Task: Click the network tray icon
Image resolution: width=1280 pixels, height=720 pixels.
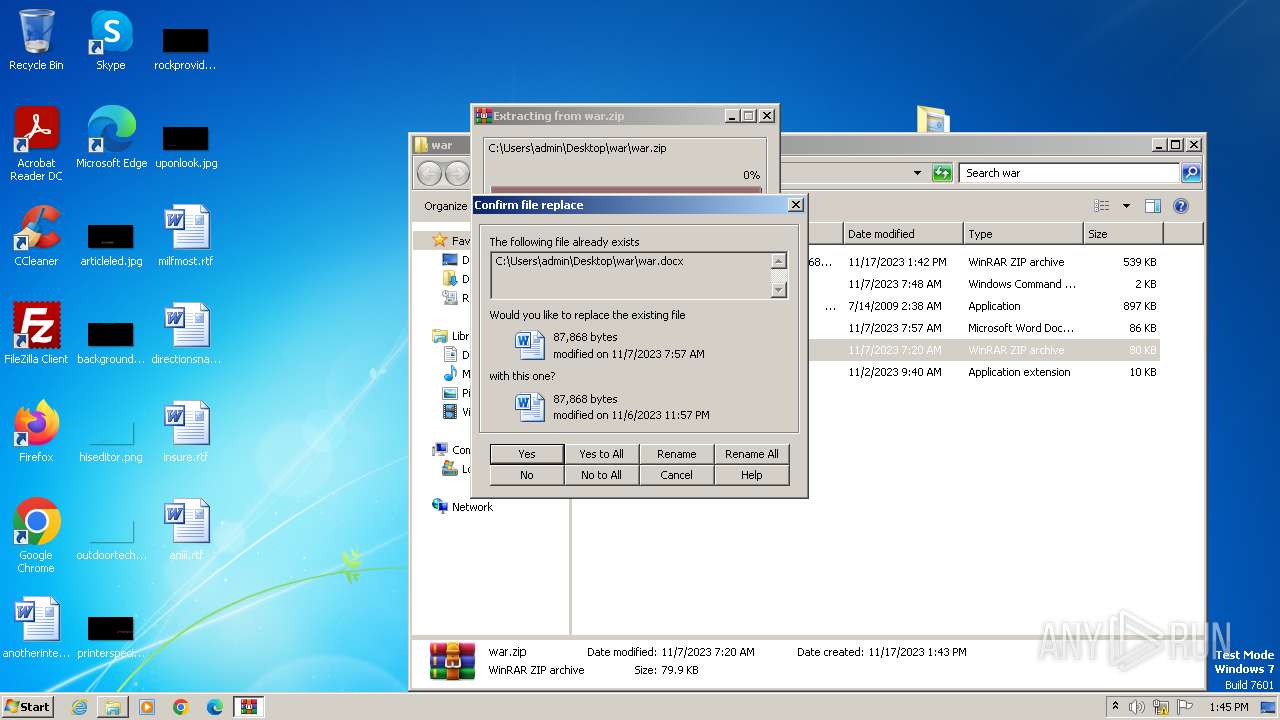Action: [1161, 707]
